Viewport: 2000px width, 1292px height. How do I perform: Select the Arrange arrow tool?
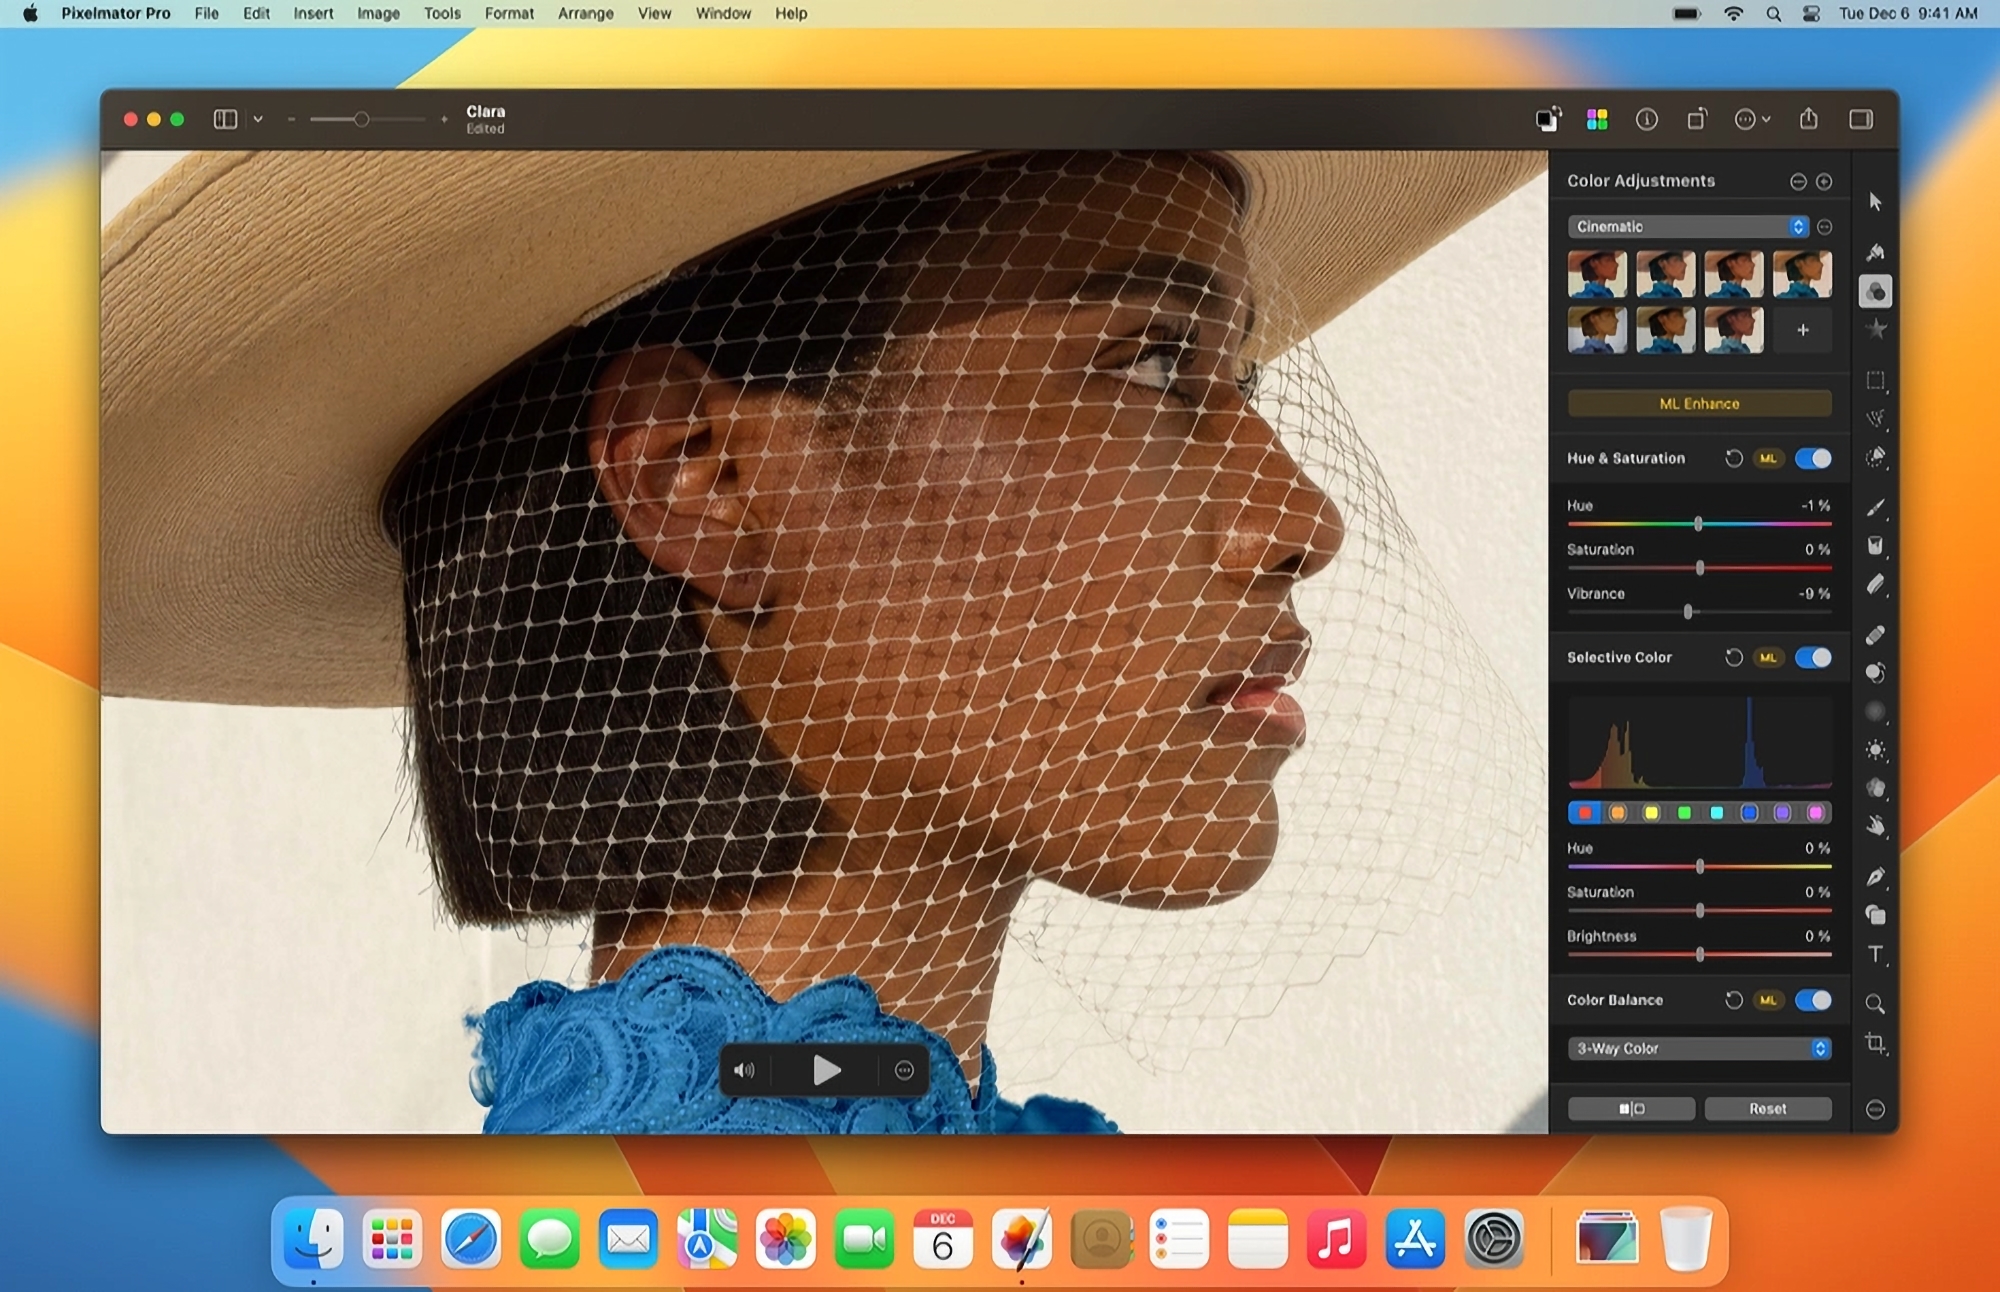(1875, 202)
